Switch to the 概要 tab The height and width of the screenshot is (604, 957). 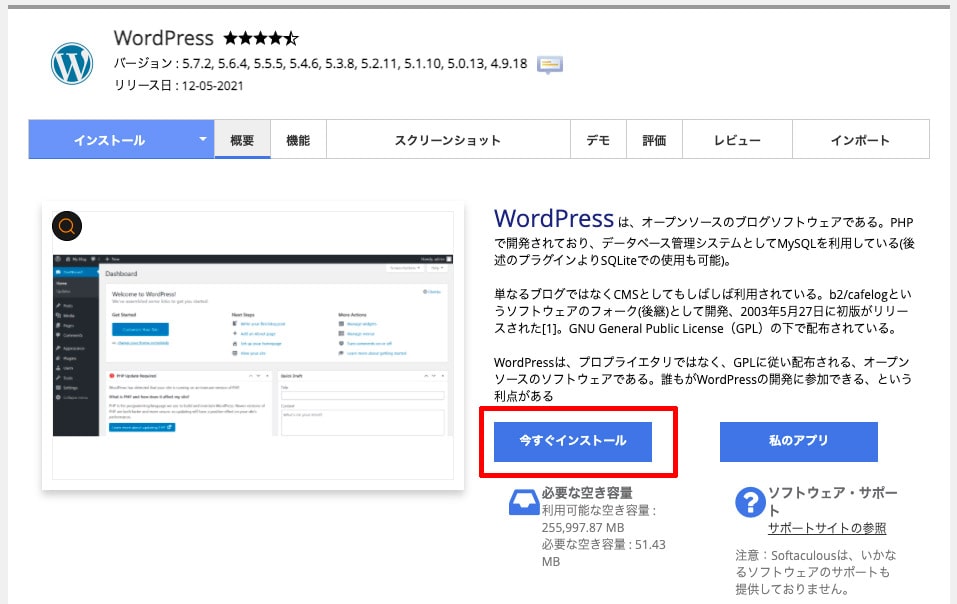(242, 140)
